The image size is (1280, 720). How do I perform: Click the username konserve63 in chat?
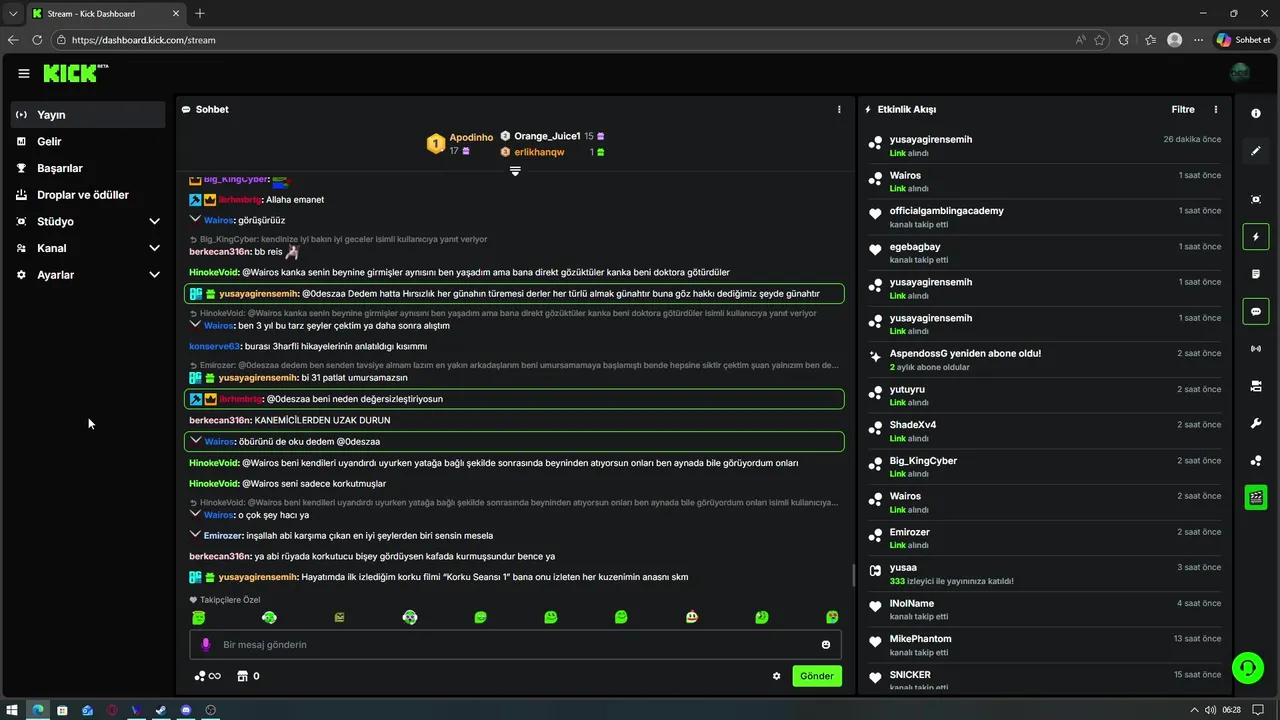tap(214, 346)
